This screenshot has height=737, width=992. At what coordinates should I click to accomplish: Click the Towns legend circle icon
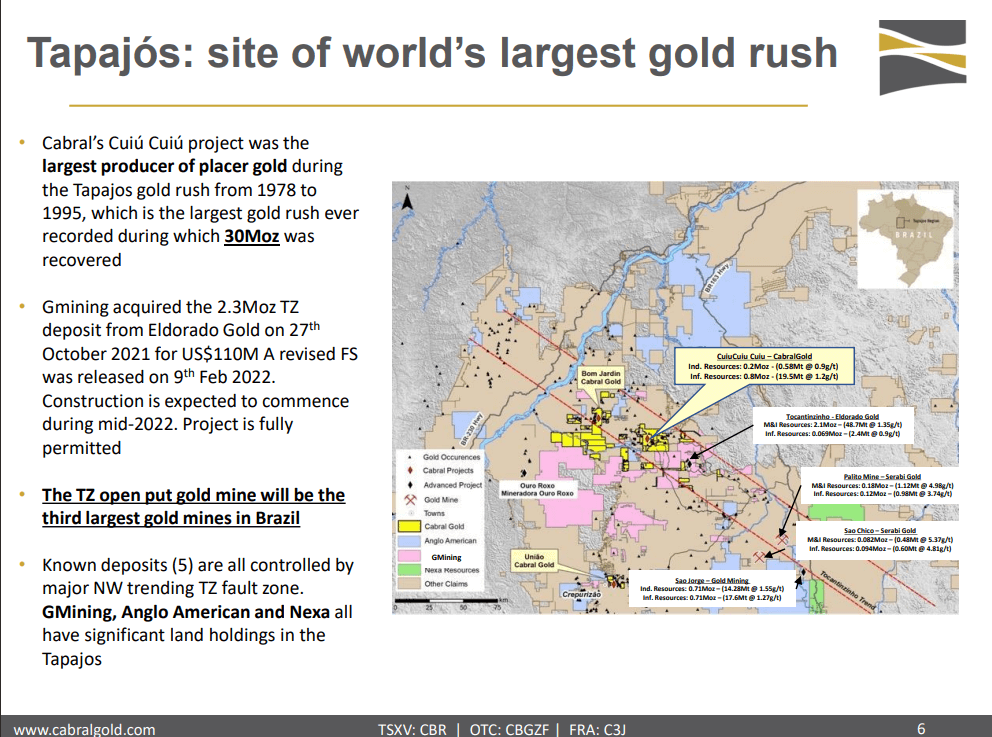point(410,513)
